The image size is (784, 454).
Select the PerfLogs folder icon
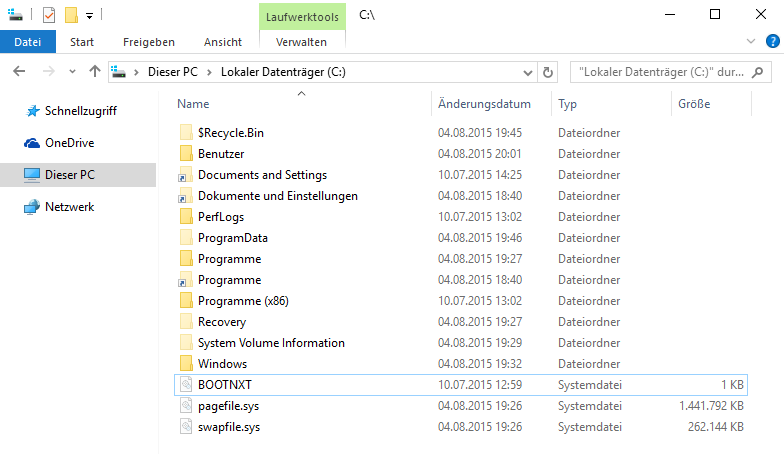point(186,216)
